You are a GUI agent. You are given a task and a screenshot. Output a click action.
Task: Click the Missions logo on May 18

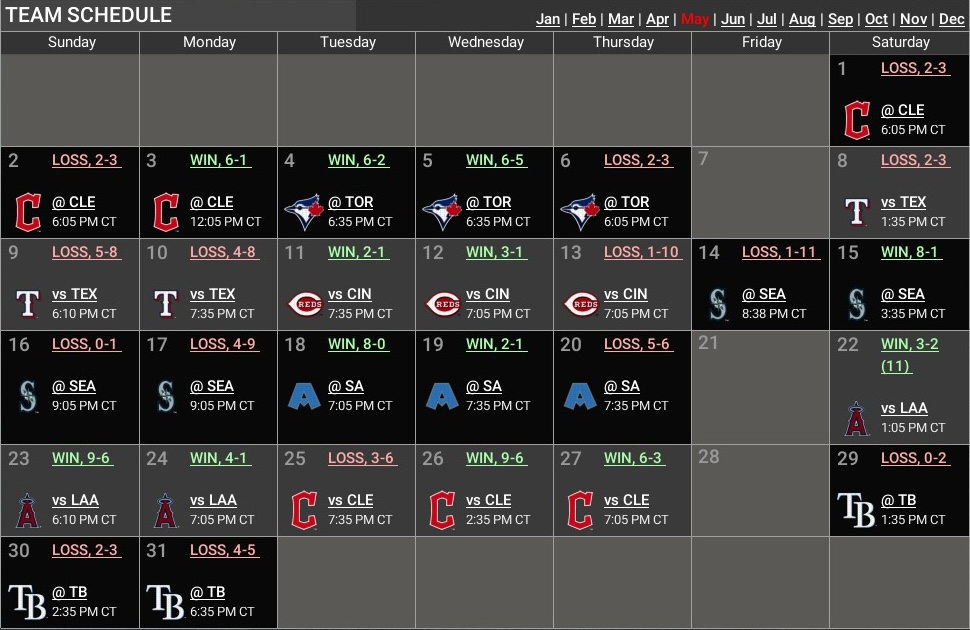tap(303, 396)
